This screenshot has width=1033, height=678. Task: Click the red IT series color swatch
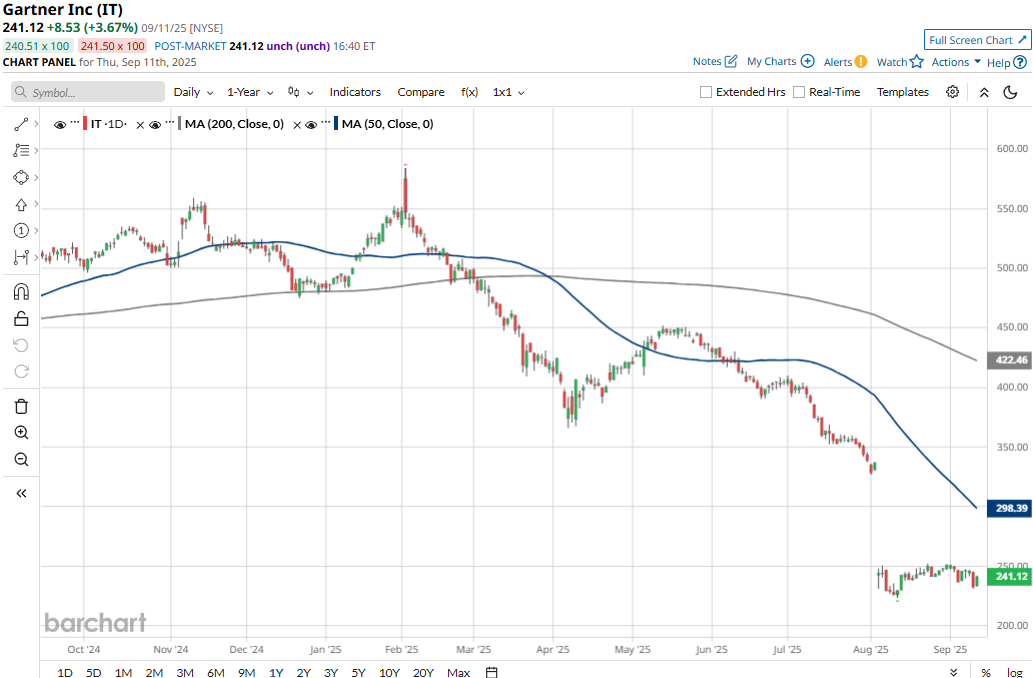(85, 124)
